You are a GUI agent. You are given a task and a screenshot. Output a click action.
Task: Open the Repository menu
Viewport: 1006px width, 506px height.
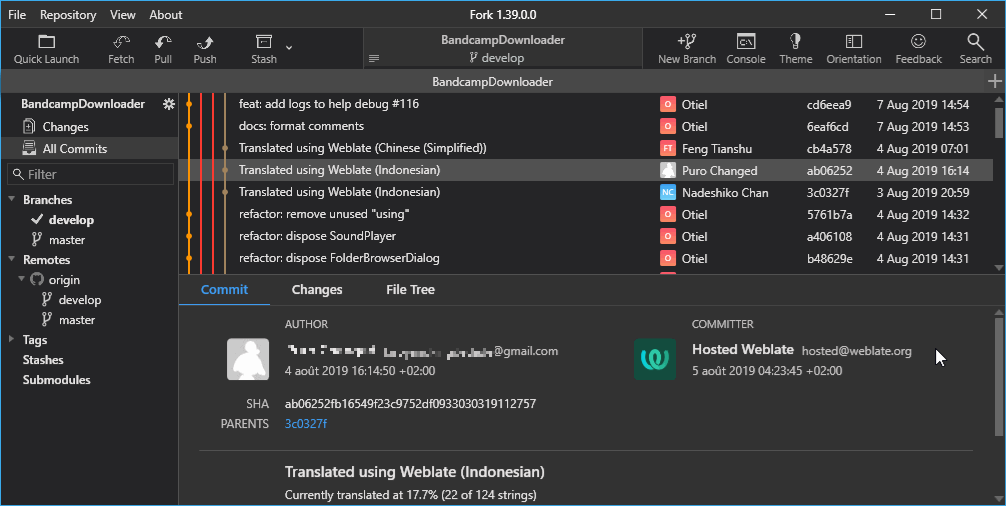point(68,15)
